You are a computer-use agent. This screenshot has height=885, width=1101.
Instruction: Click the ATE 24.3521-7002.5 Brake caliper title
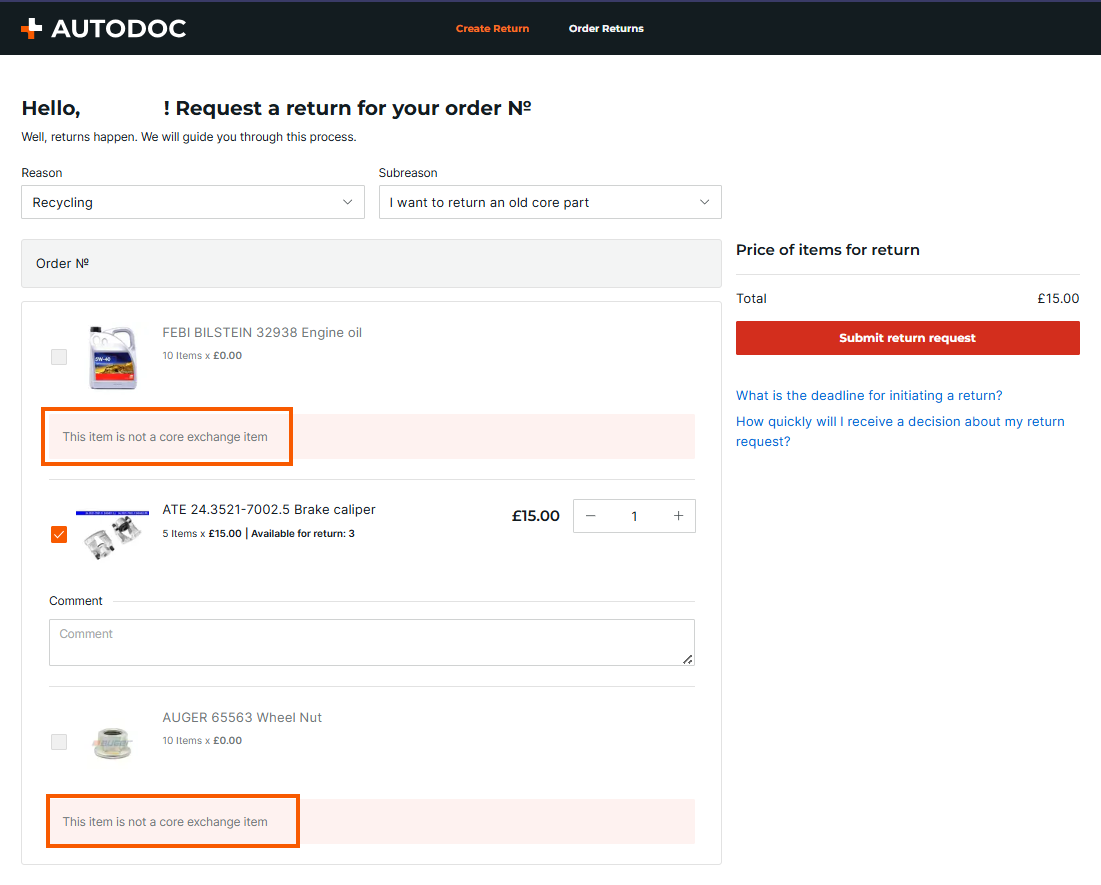(x=269, y=510)
